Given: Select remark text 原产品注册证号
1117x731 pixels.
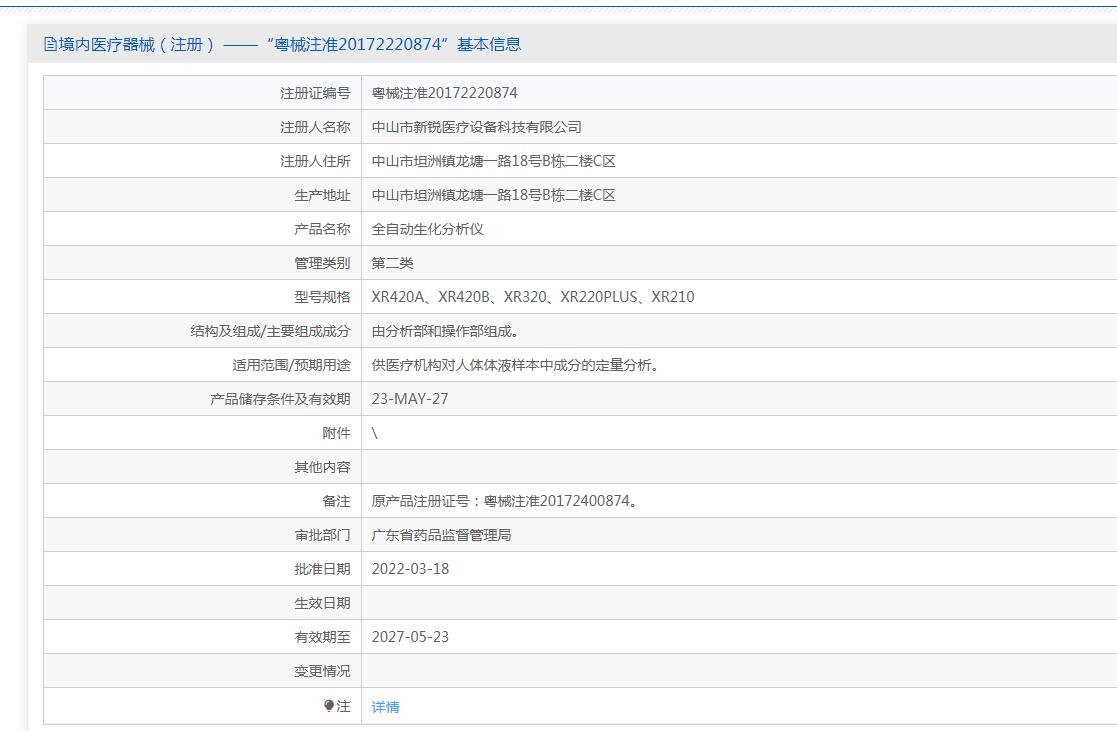Looking at the screenshot, I should pyautogui.click(x=504, y=501).
